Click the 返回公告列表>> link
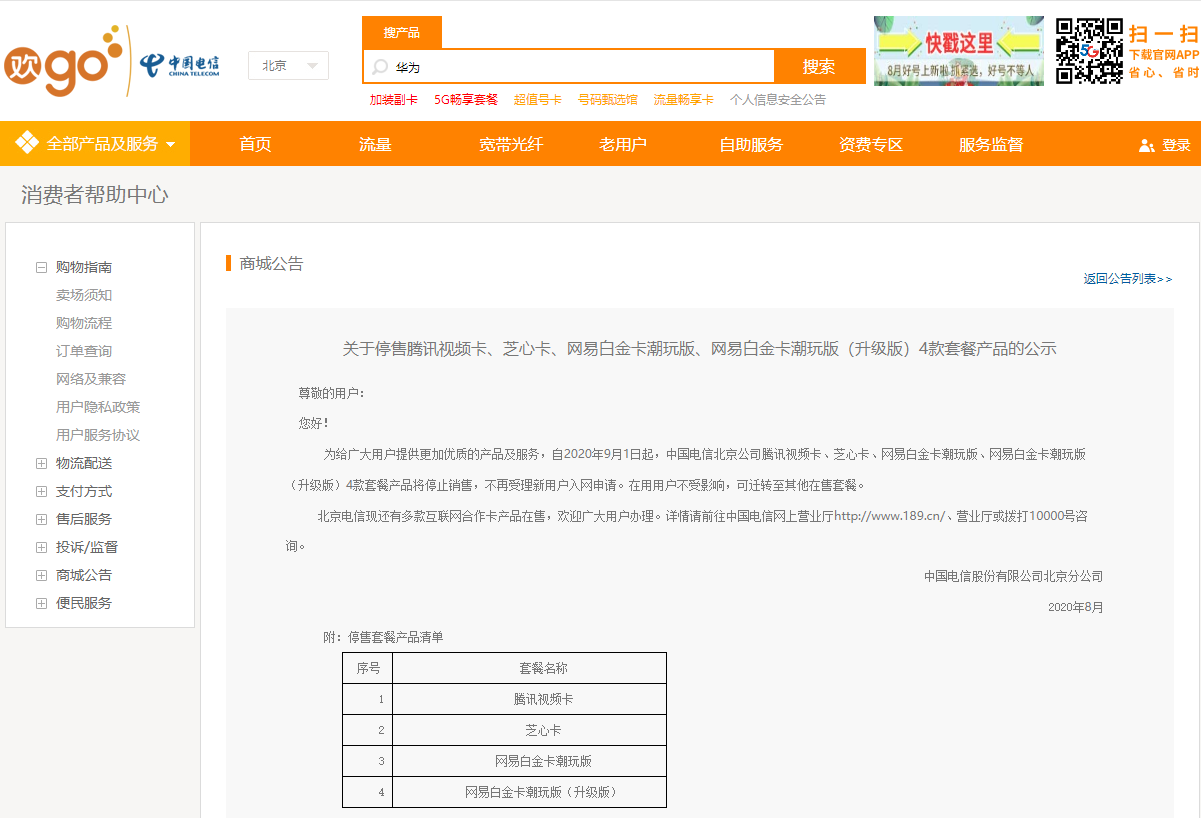Image resolution: width=1201 pixels, height=818 pixels. coord(1127,279)
